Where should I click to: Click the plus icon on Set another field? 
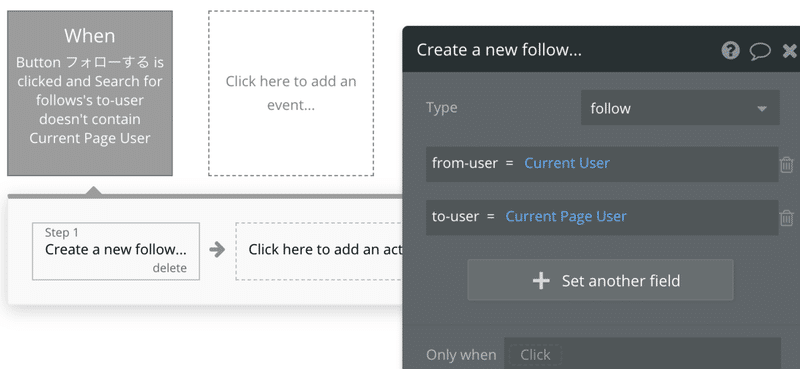541,281
